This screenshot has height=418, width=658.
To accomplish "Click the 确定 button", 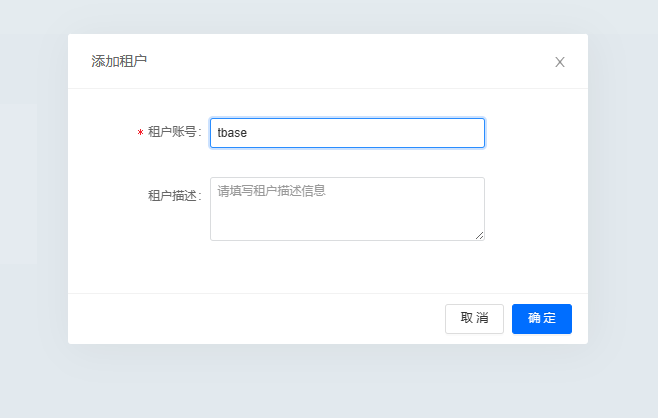I will pyautogui.click(x=541, y=318).
